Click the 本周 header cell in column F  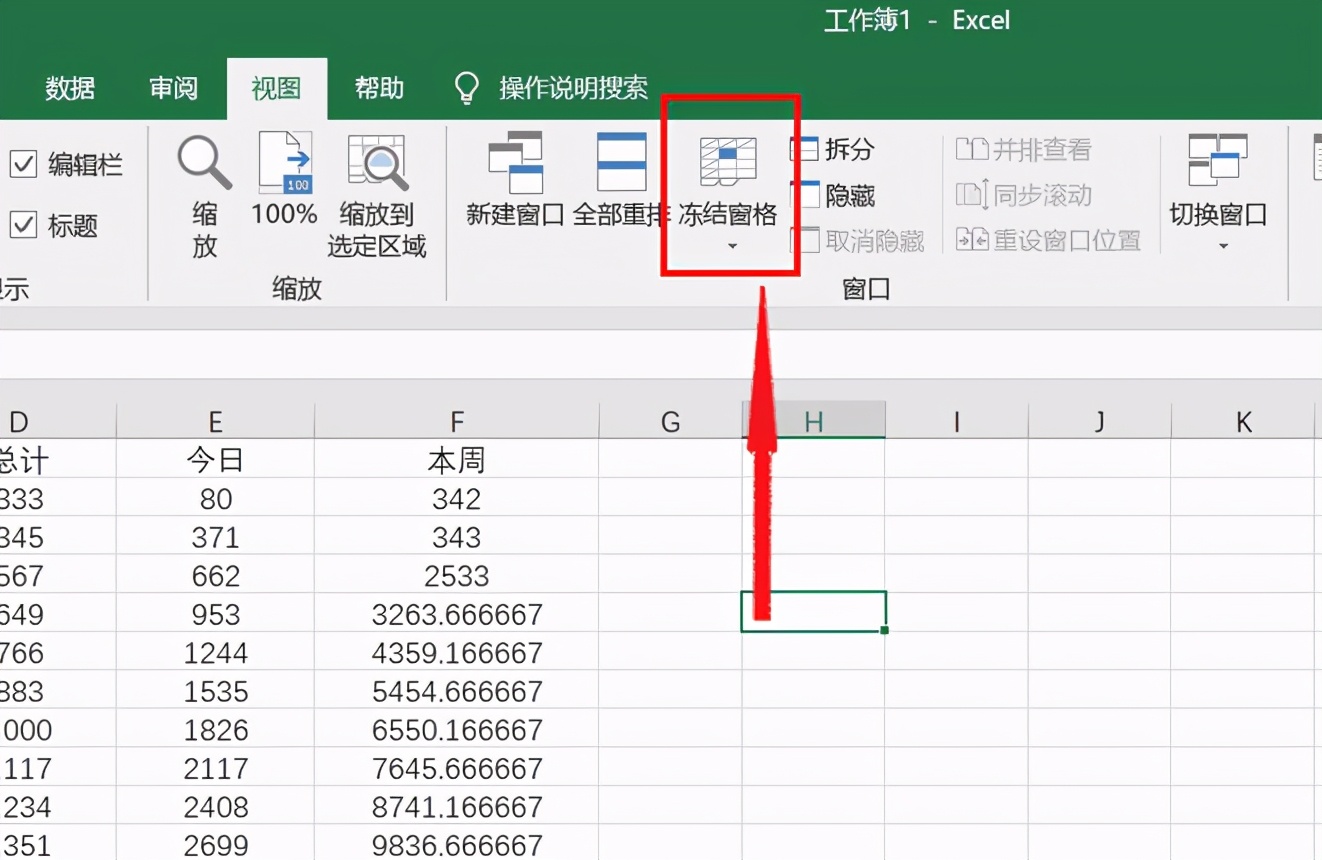click(x=456, y=459)
